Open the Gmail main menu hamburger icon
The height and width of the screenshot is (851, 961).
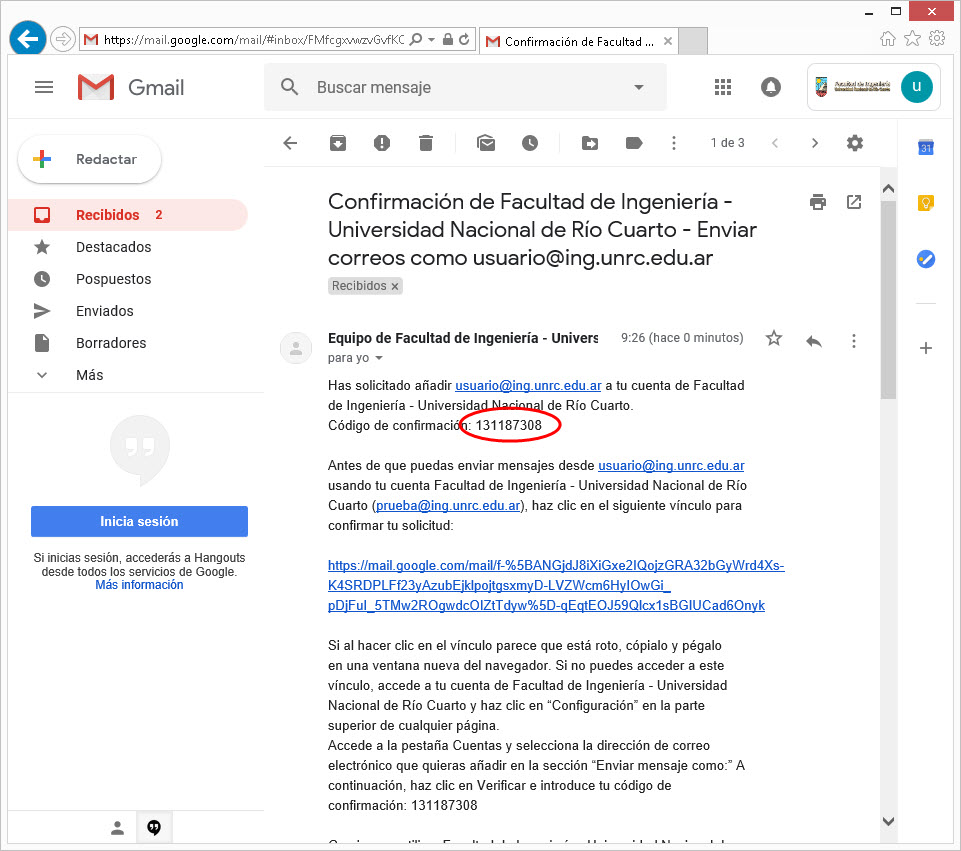point(44,88)
